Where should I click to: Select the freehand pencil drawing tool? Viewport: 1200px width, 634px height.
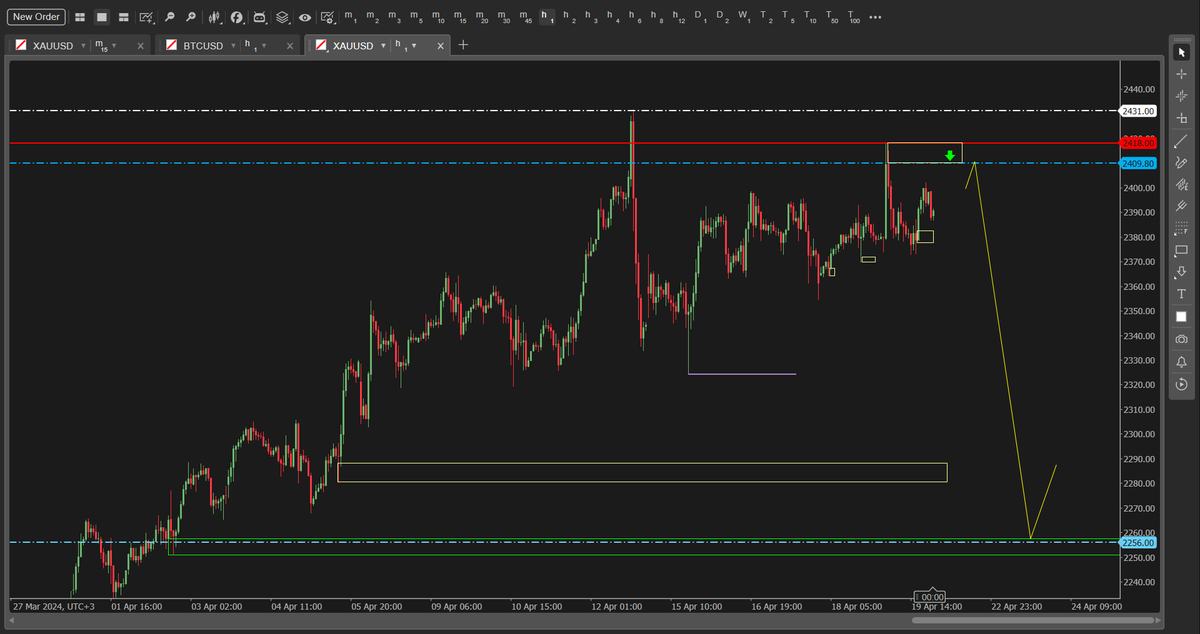coord(1181,162)
